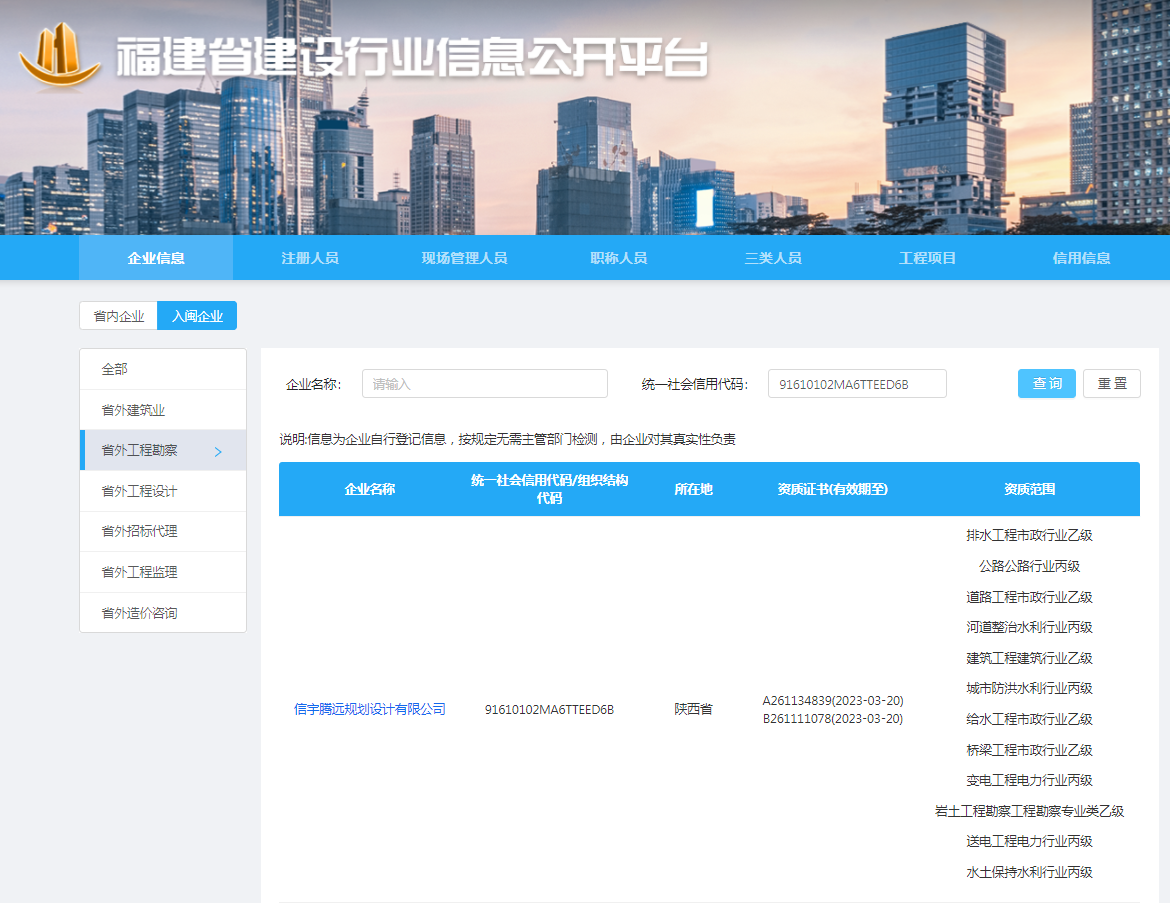Select 全部 in the sidebar
This screenshot has height=903, width=1170.
point(112,368)
